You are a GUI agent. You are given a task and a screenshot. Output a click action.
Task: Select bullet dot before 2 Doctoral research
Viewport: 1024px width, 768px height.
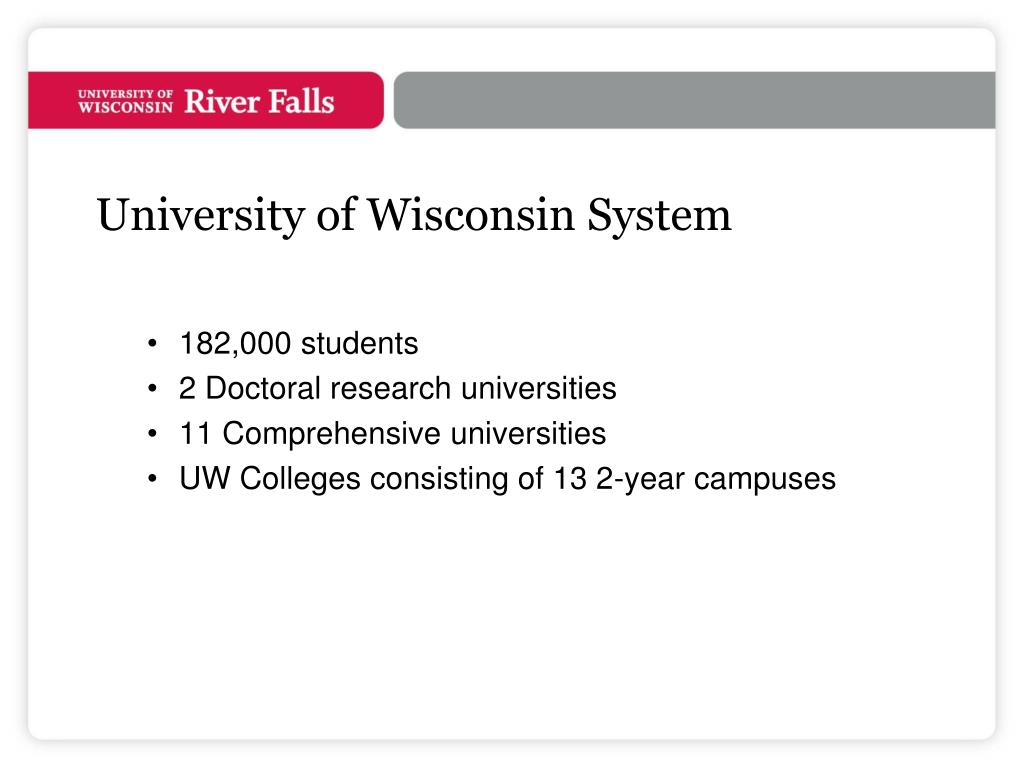pyautogui.click(x=152, y=389)
